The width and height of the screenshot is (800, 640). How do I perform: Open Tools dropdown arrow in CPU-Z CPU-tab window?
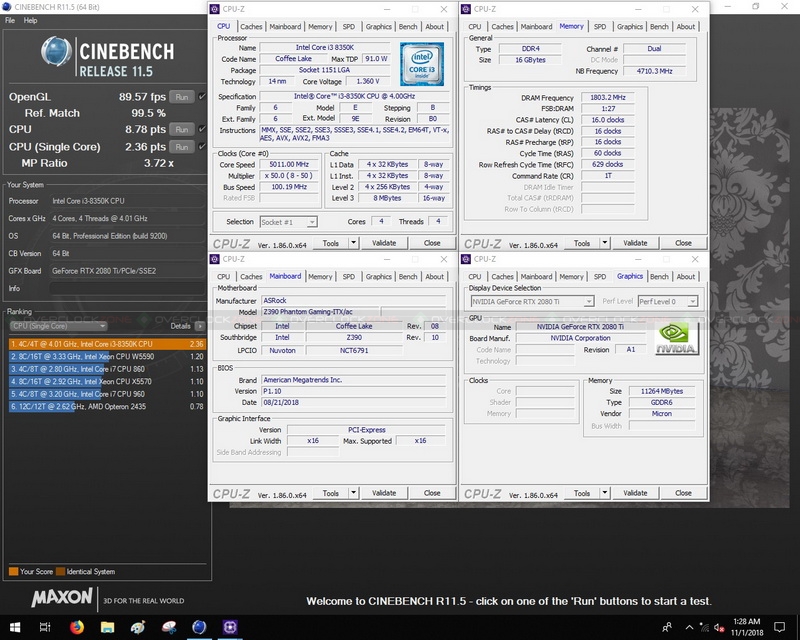tap(354, 243)
